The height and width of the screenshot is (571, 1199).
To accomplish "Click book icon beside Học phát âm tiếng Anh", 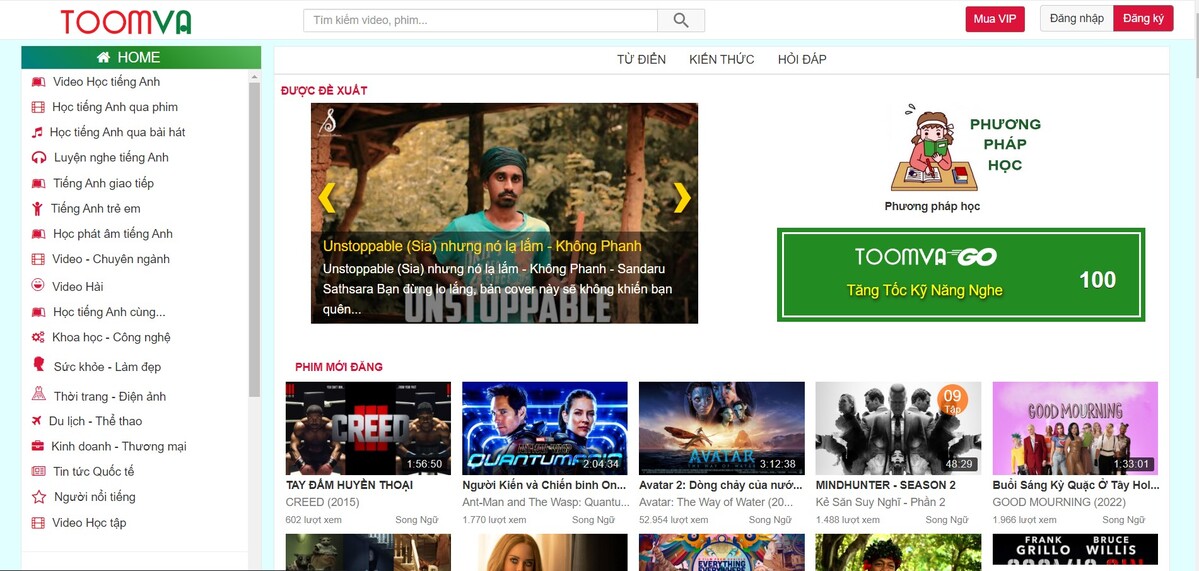I will (x=38, y=234).
